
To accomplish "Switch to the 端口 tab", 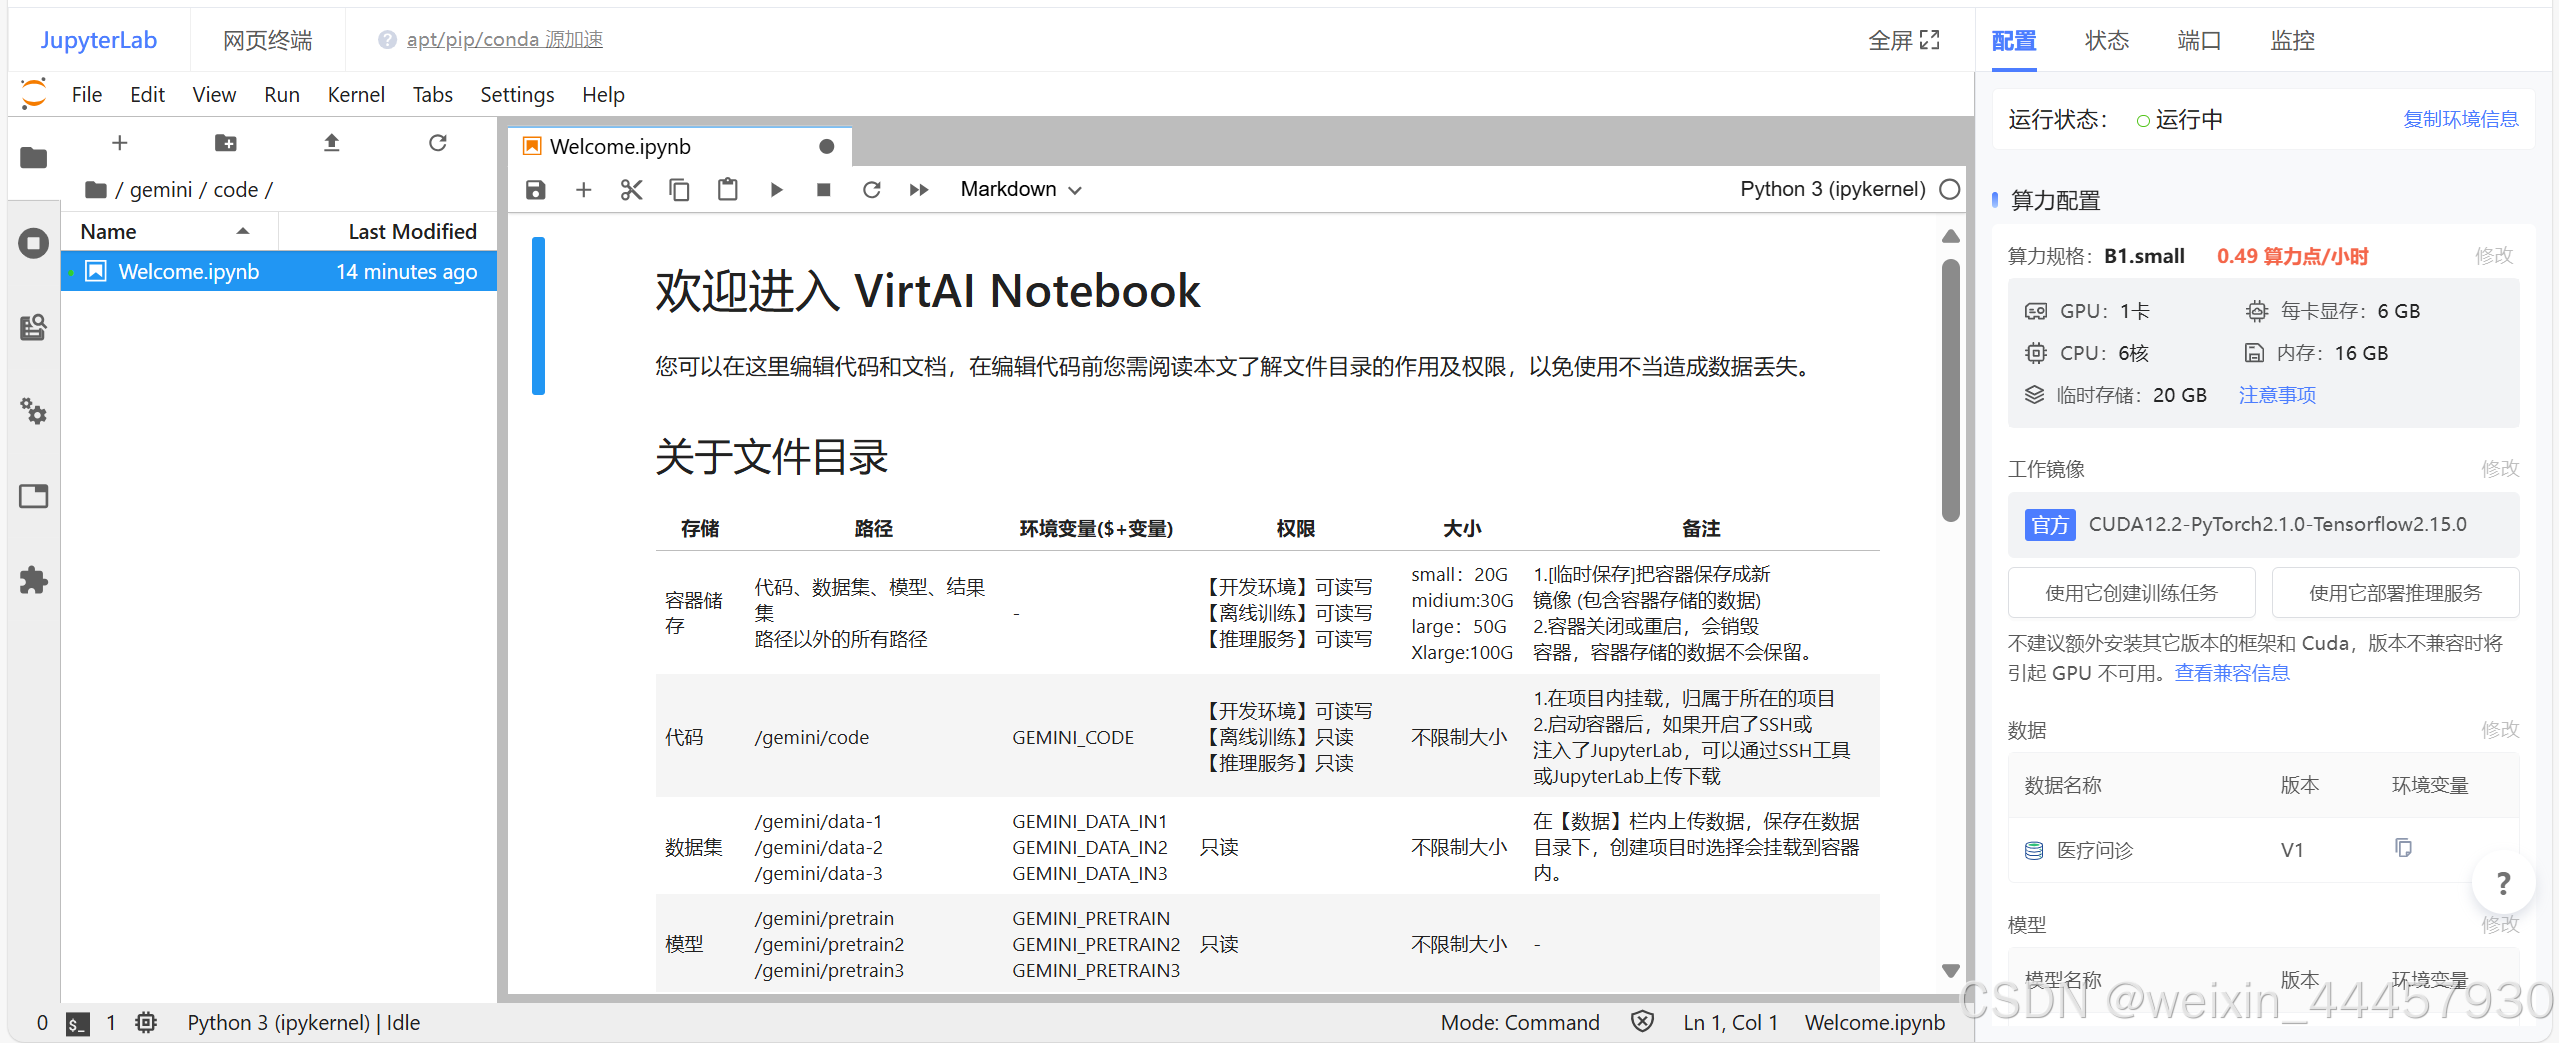I will (x=2199, y=40).
